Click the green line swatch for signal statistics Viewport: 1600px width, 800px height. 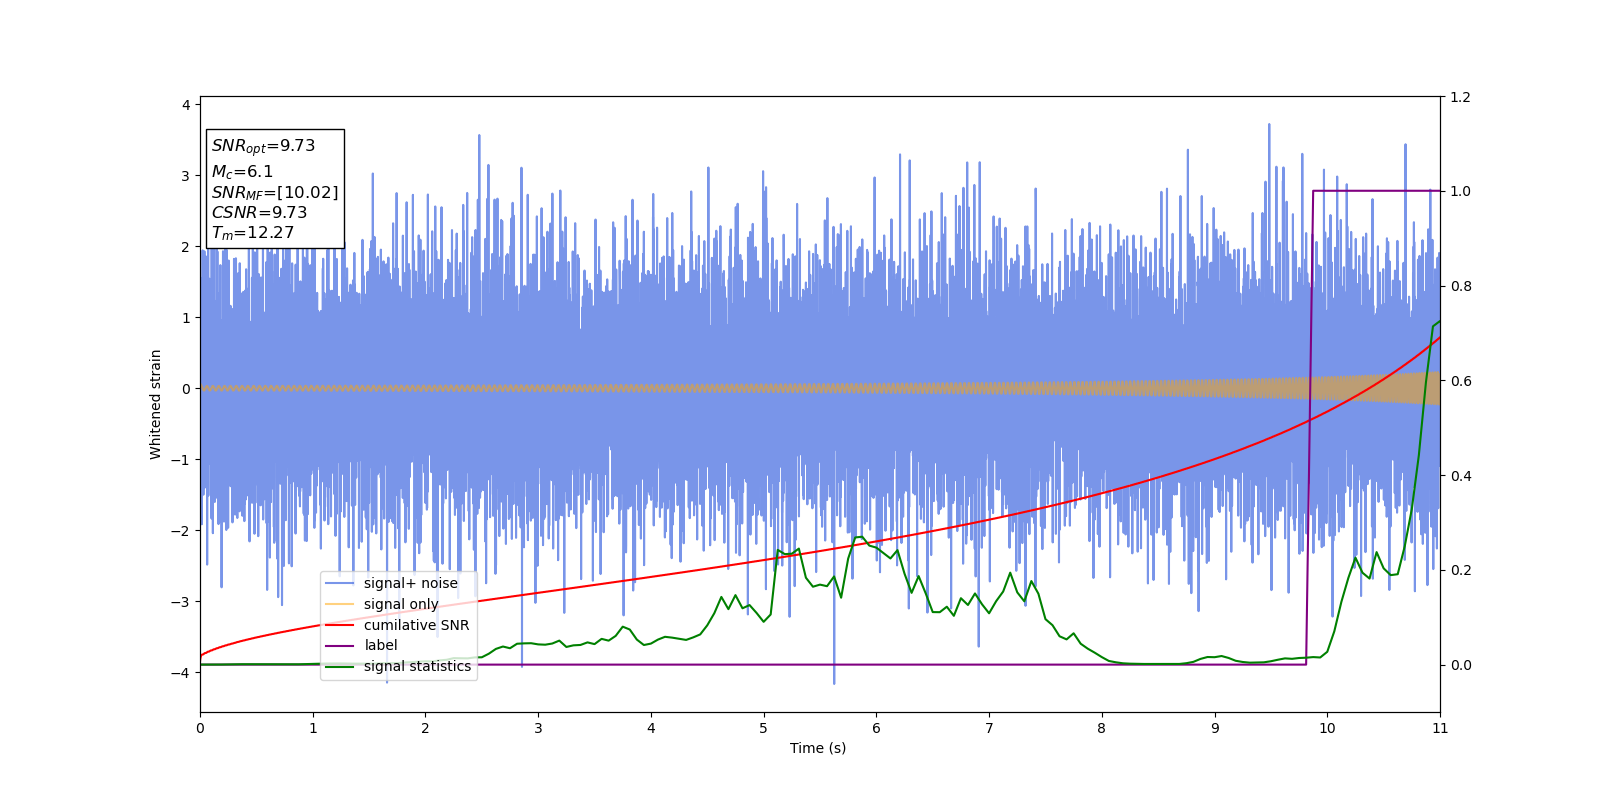pyautogui.click(x=340, y=666)
